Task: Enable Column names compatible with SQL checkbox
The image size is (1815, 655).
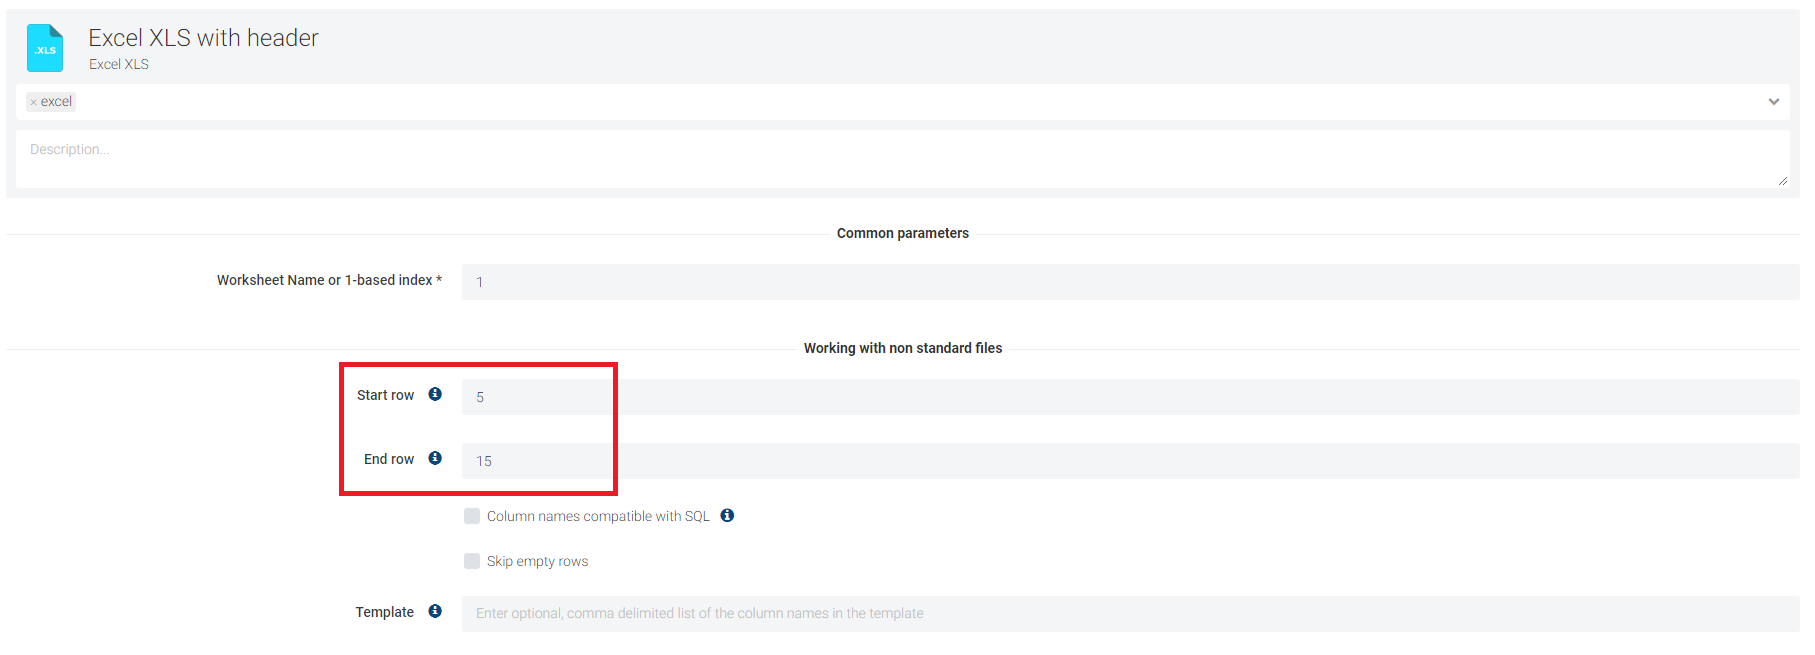Action: click(x=472, y=516)
